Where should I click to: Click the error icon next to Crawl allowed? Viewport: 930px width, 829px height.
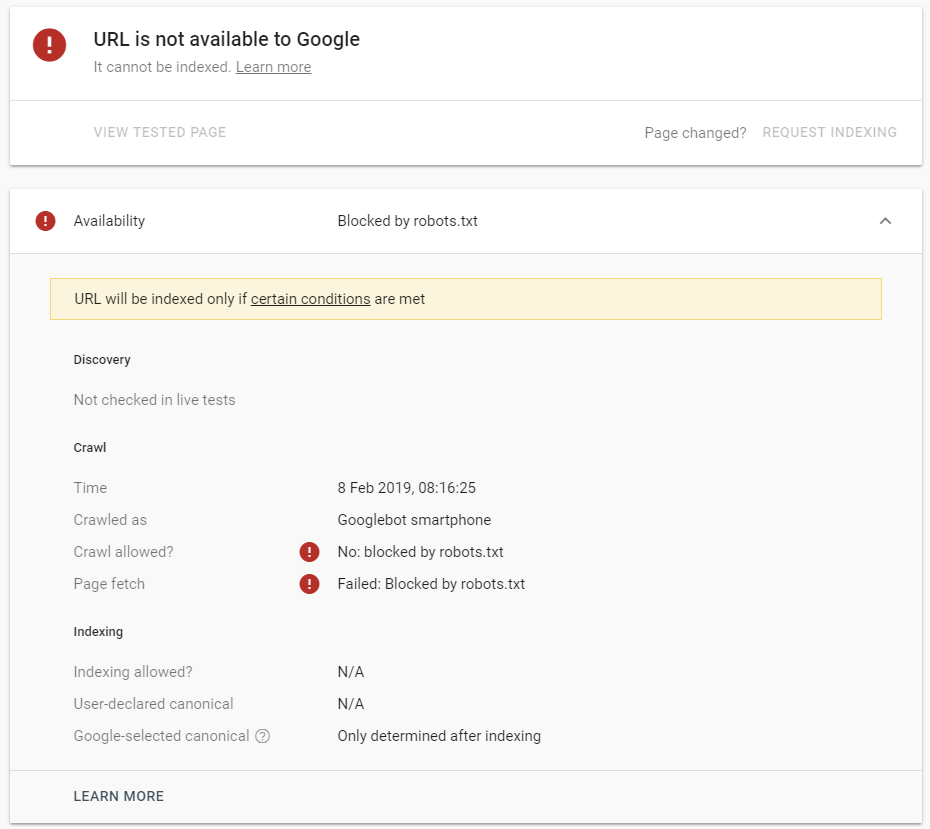click(309, 552)
